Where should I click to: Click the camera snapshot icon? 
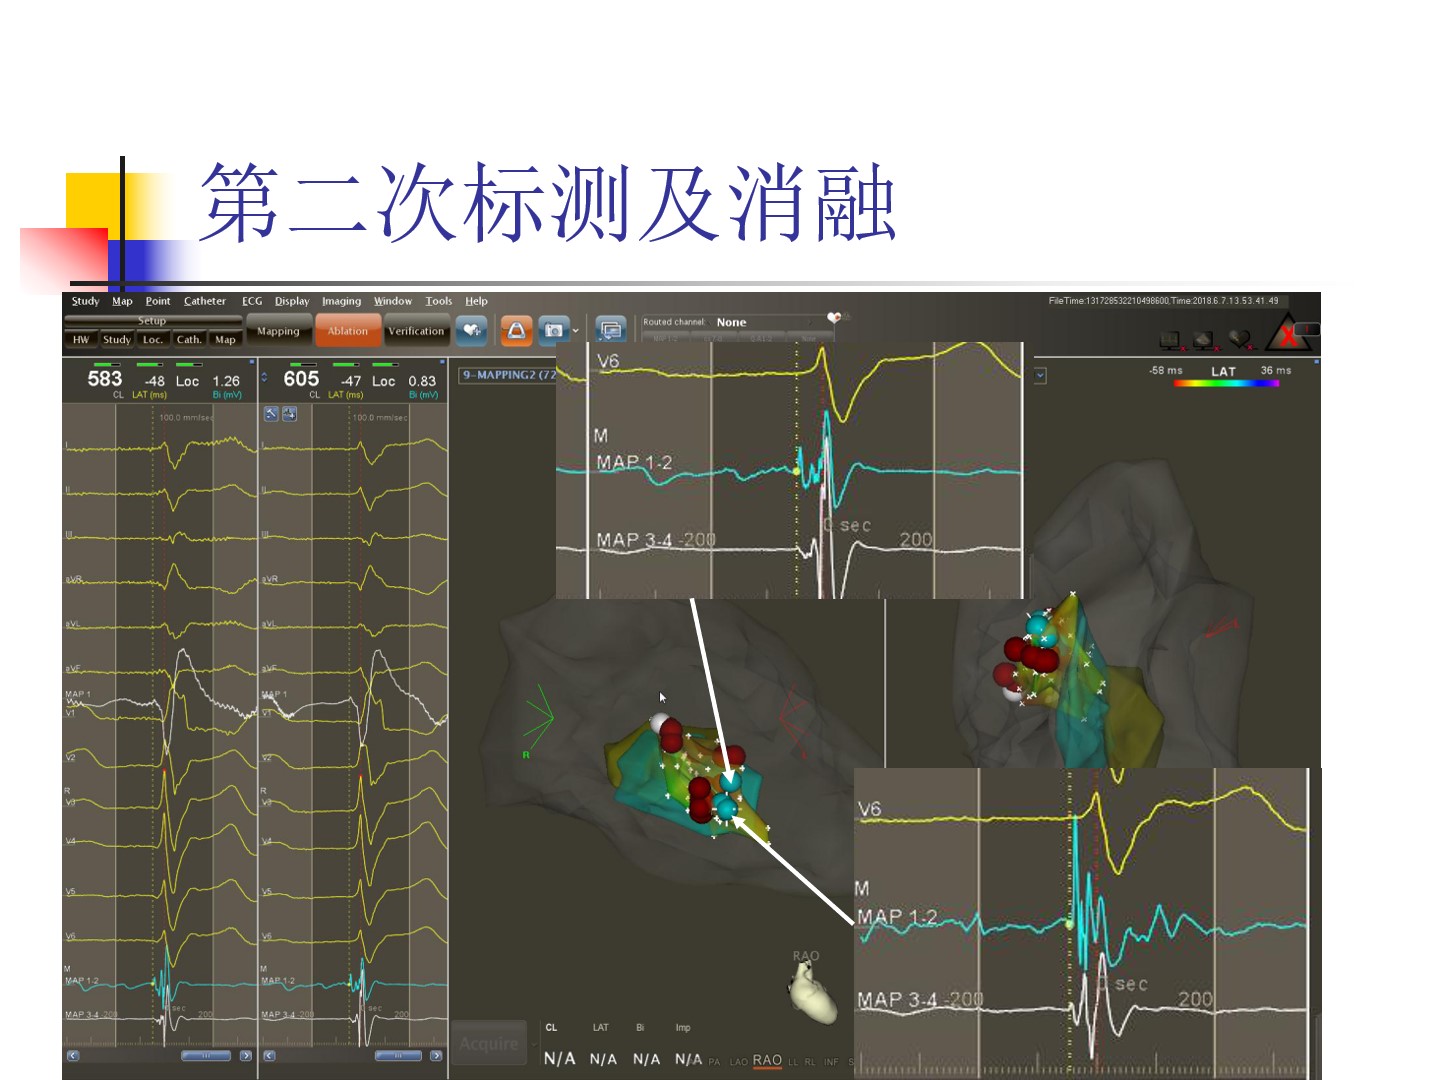point(553,330)
